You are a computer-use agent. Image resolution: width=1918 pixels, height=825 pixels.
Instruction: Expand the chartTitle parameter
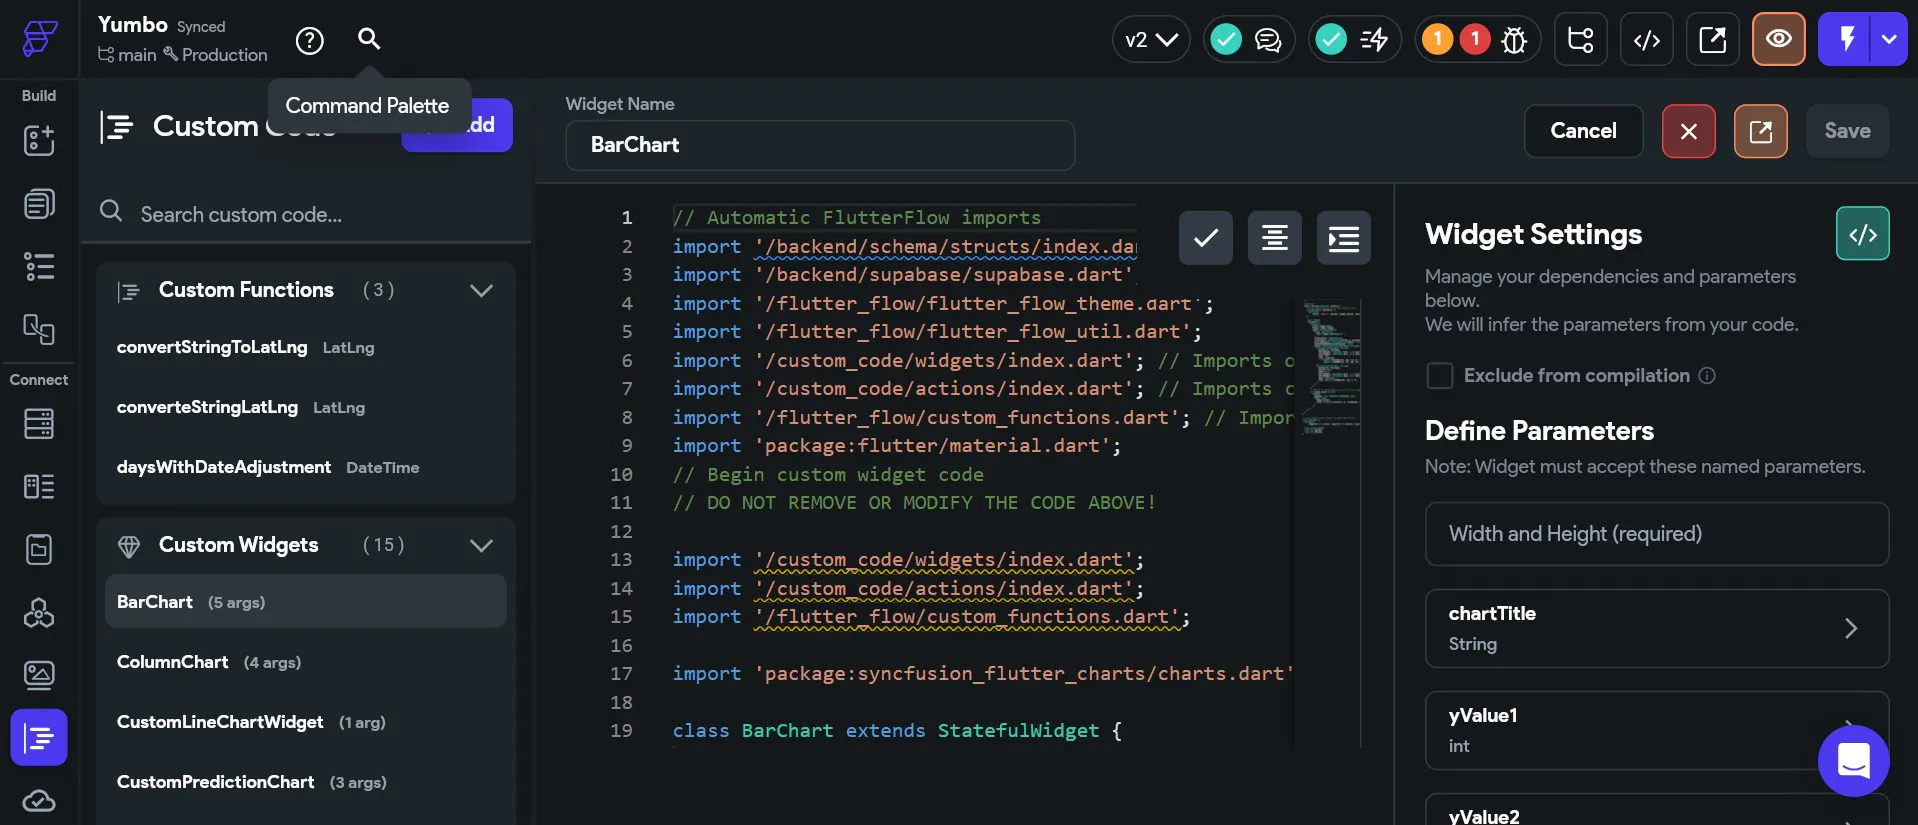(x=1657, y=629)
